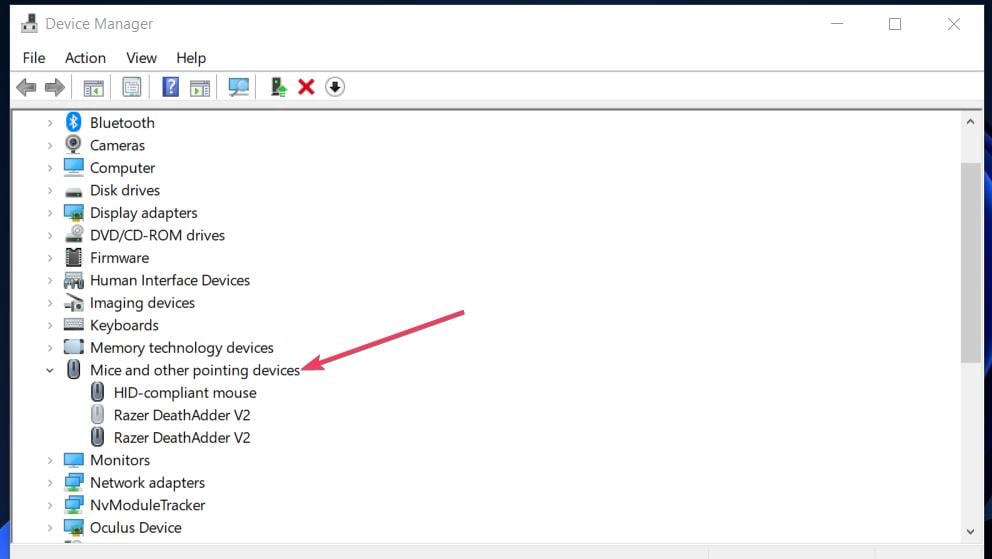Click the Computer category icon

point(73,168)
